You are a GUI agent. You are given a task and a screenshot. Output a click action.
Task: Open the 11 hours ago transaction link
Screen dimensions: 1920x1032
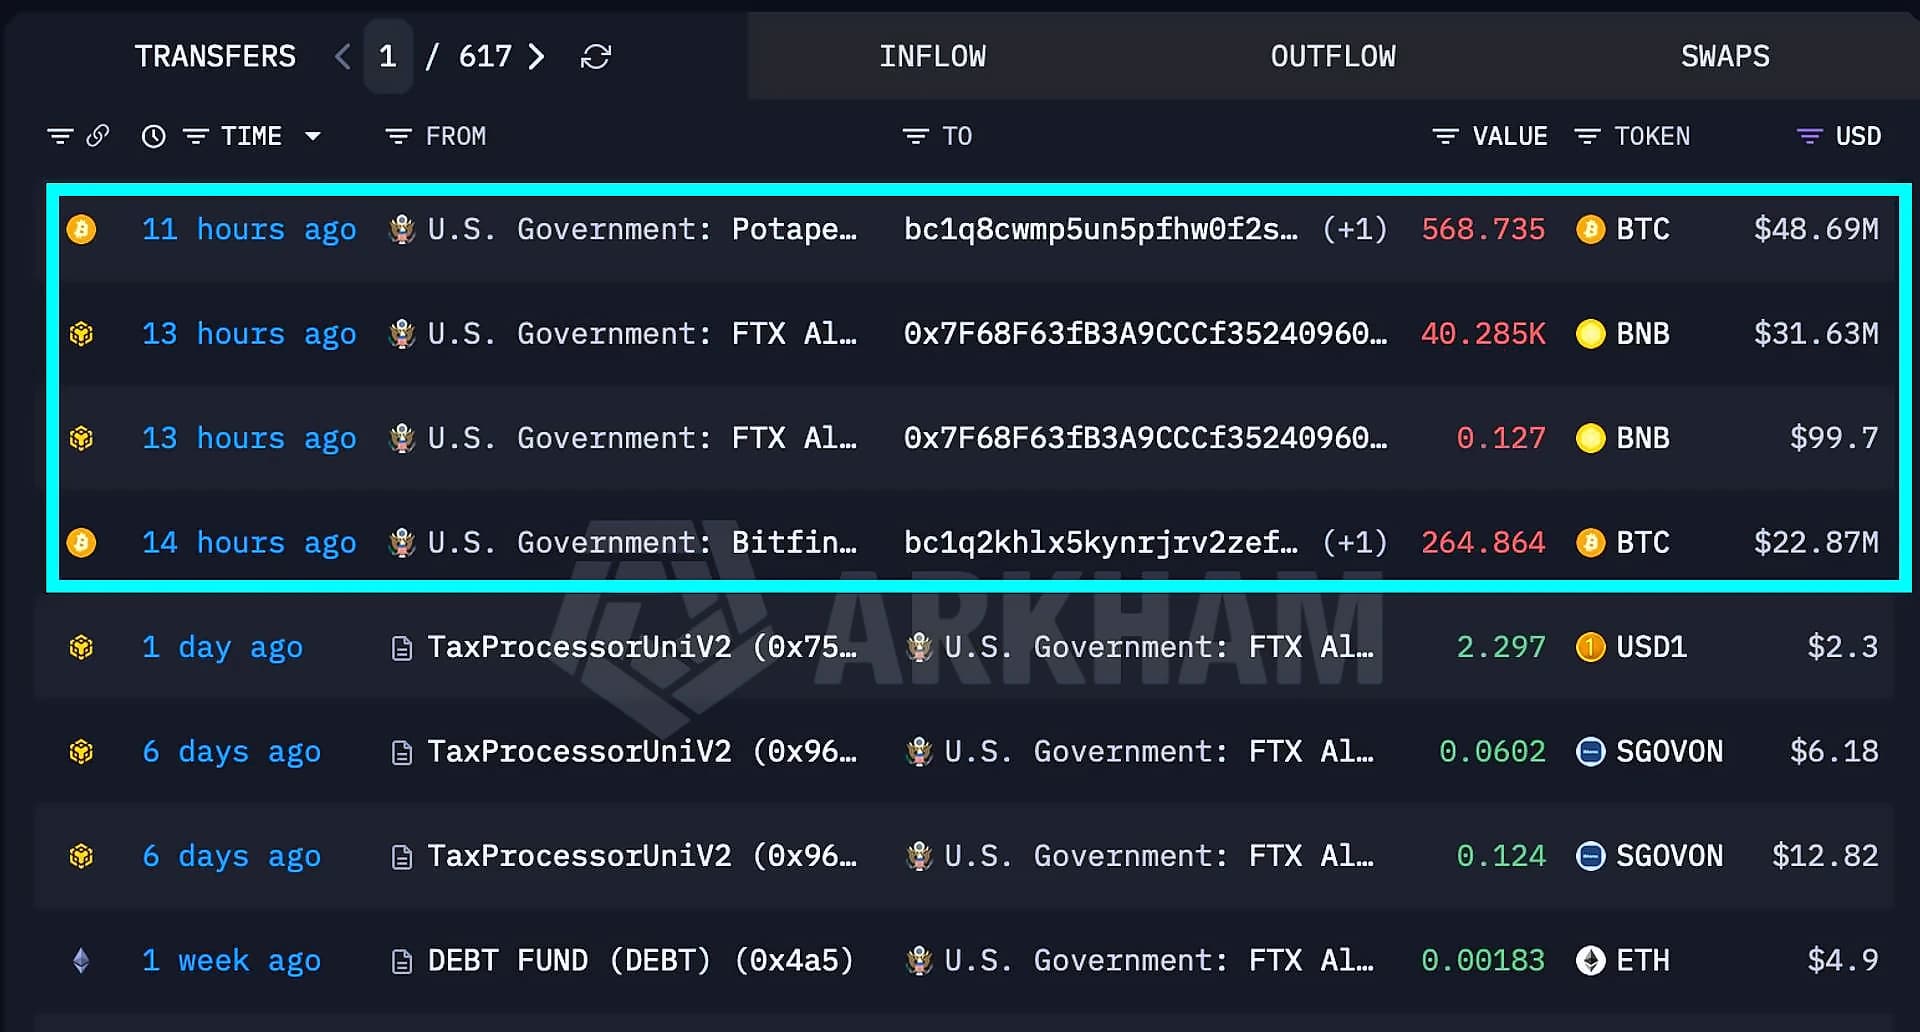click(x=249, y=230)
